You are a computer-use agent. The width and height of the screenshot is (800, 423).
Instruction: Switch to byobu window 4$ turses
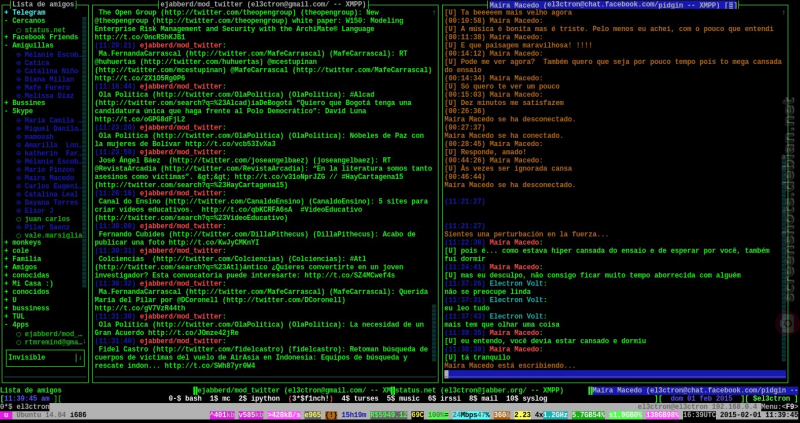tap(360, 399)
